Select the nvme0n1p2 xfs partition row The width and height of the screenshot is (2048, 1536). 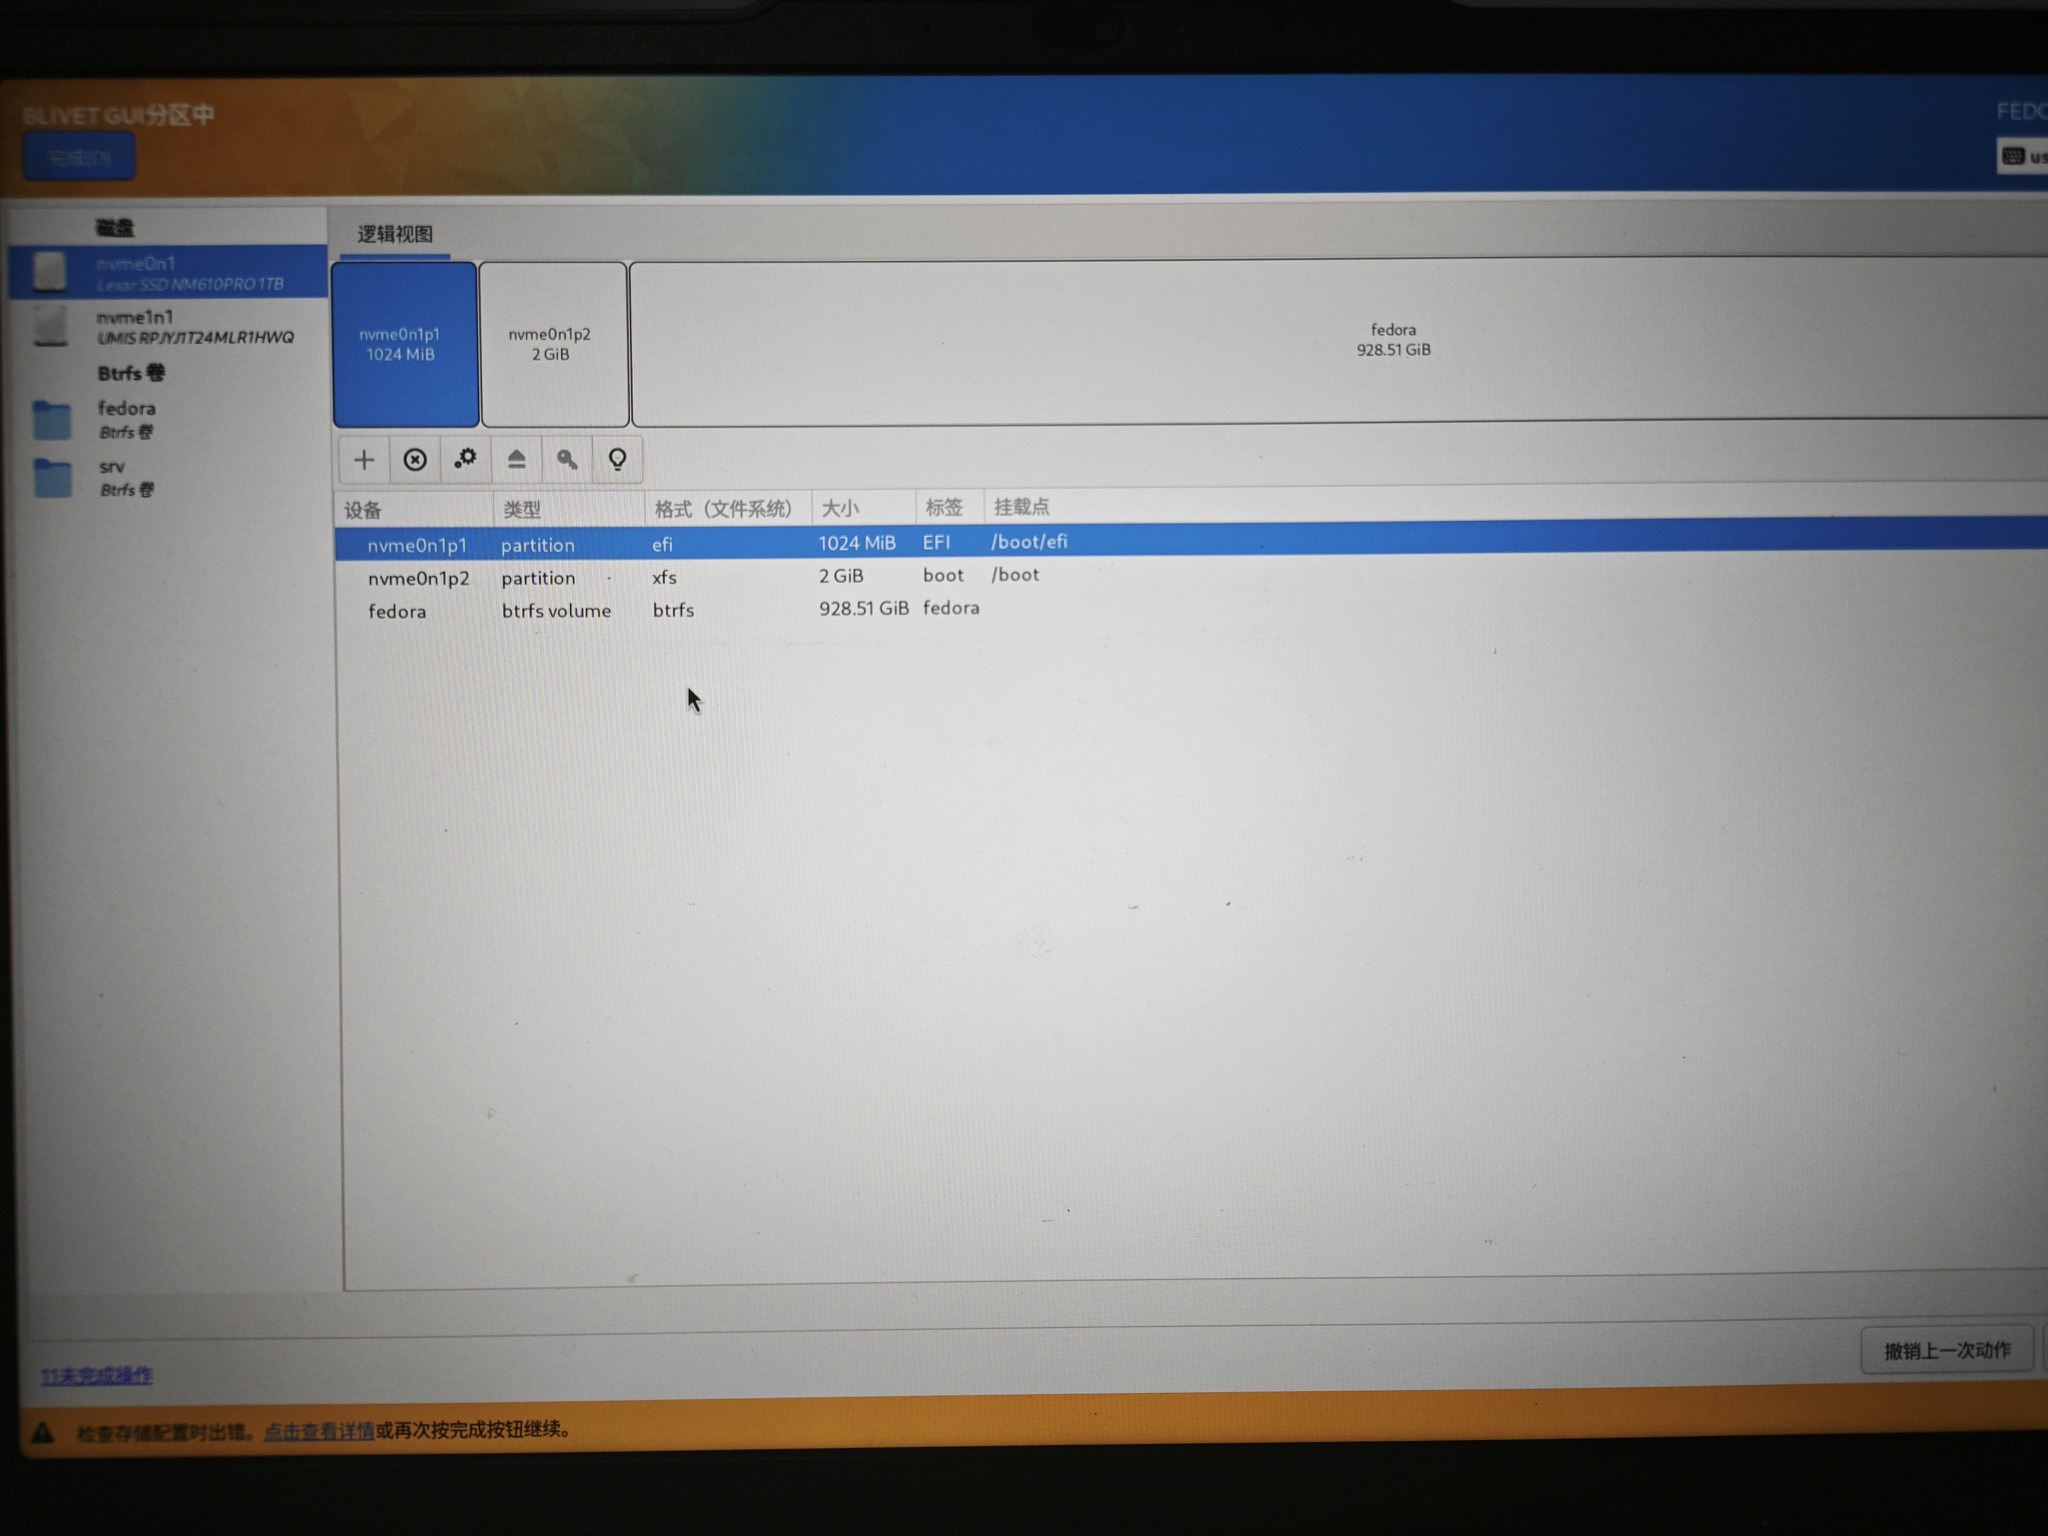(x=1190, y=576)
